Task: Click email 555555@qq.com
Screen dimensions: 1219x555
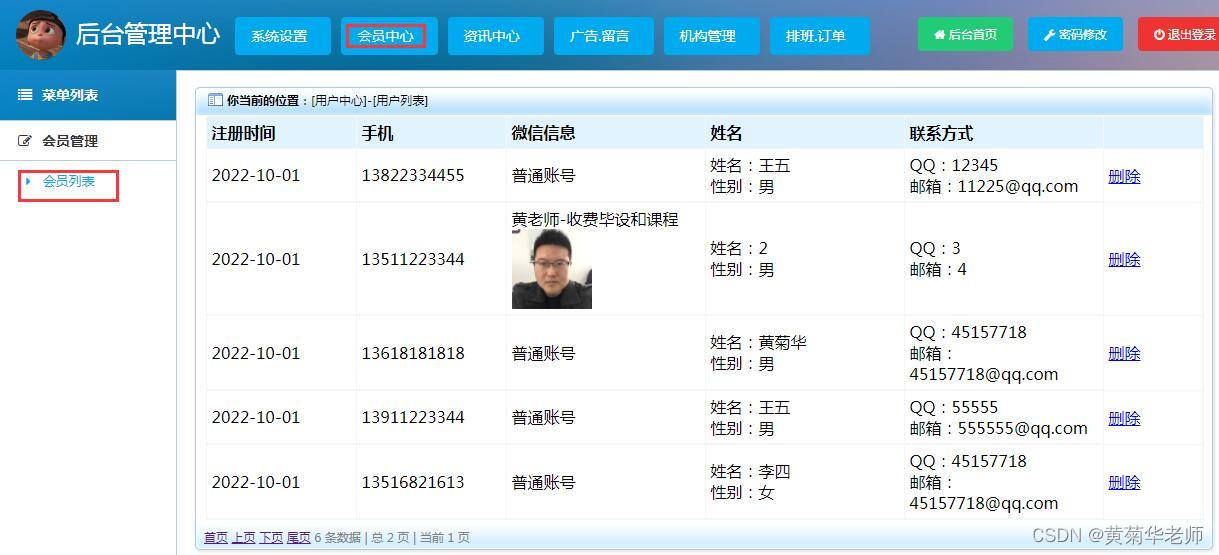Action: (x=1022, y=428)
